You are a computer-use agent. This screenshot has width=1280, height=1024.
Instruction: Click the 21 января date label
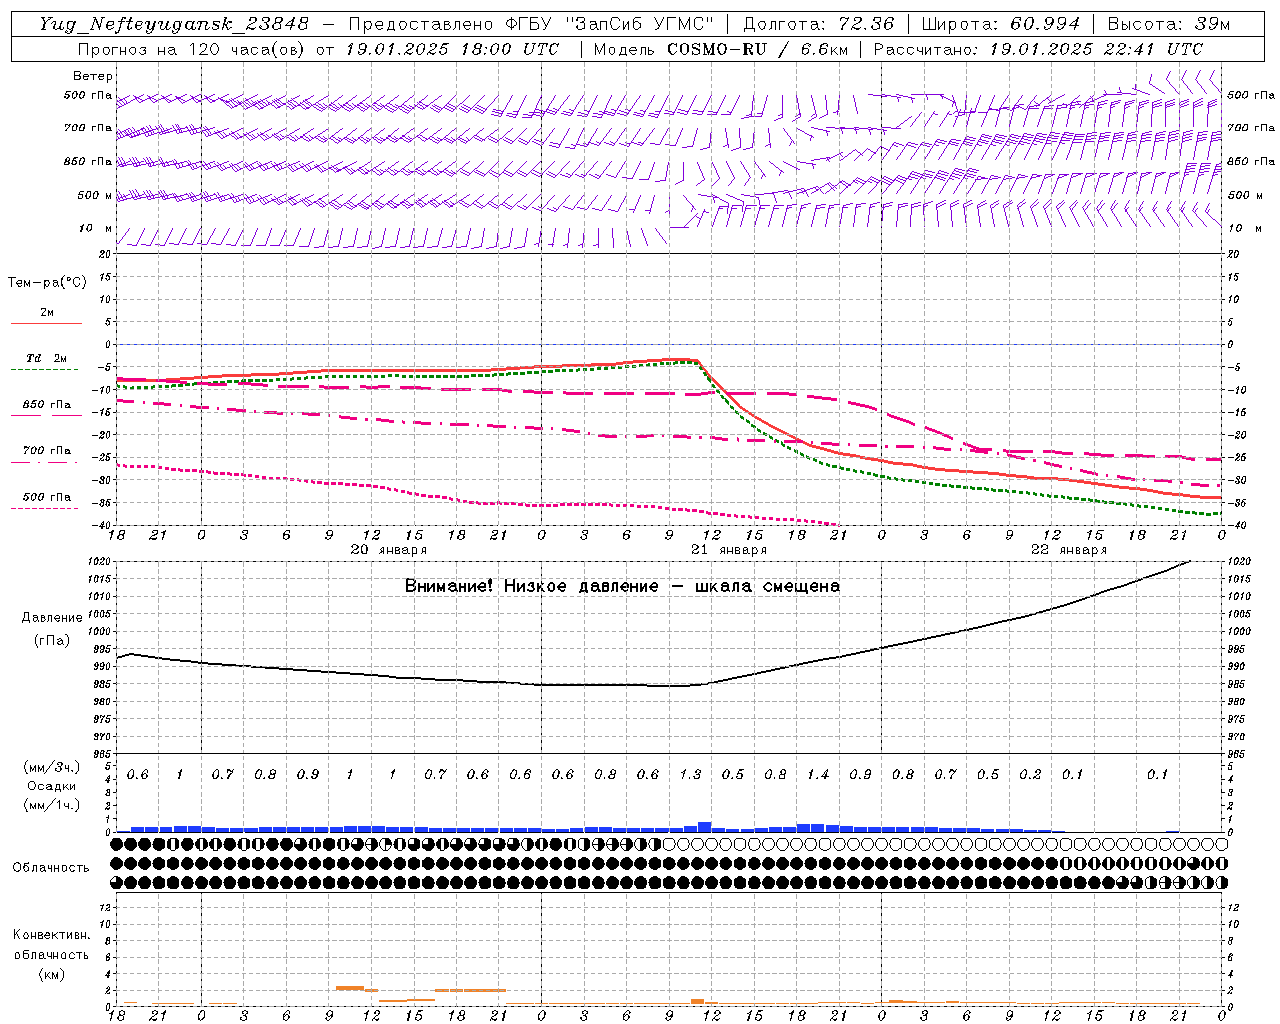click(x=729, y=550)
